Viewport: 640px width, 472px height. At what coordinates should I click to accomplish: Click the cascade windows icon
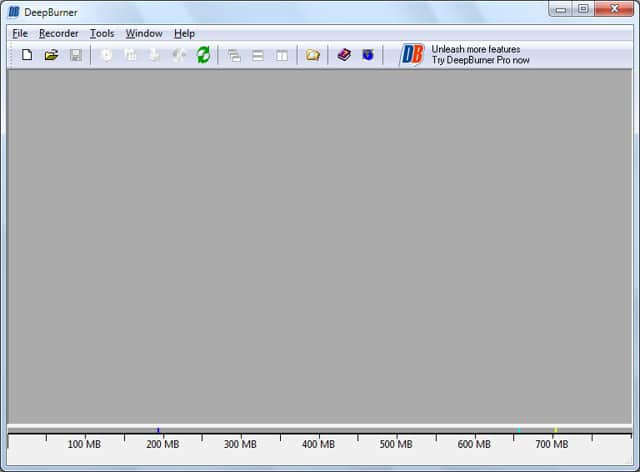pyautogui.click(x=234, y=55)
